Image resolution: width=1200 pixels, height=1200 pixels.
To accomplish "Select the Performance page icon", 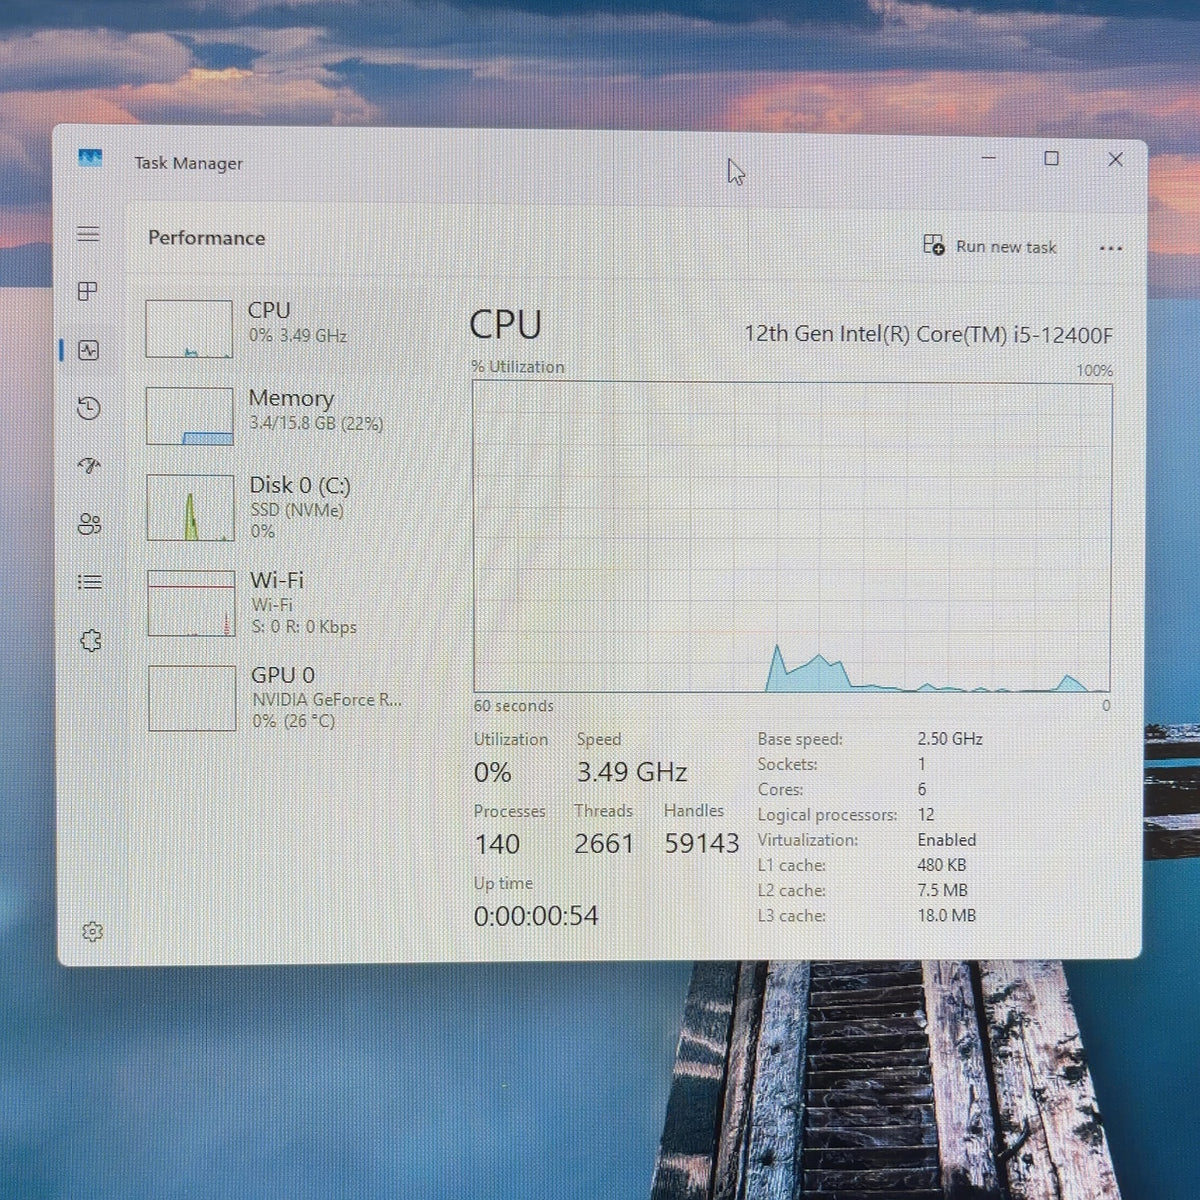I will pyautogui.click(x=88, y=350).
